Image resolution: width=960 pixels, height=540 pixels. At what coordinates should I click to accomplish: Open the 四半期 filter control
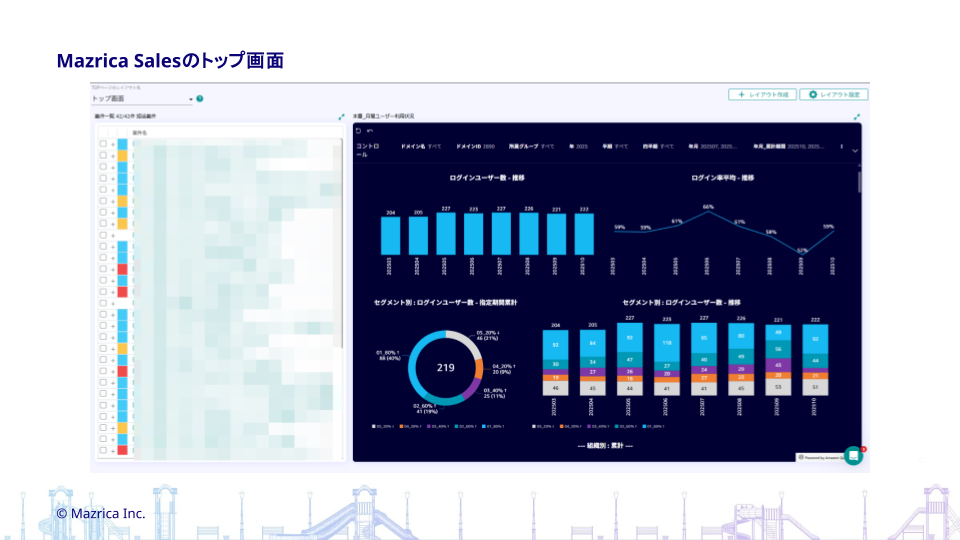[x=658, y=146]
